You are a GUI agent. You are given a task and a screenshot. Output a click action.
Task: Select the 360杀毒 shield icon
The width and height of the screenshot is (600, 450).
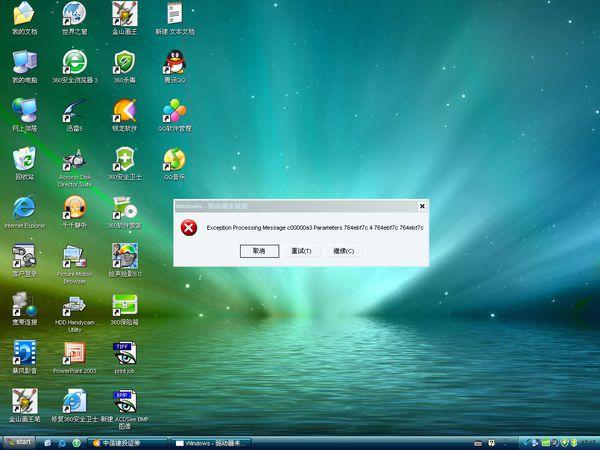tap(124, 62)
